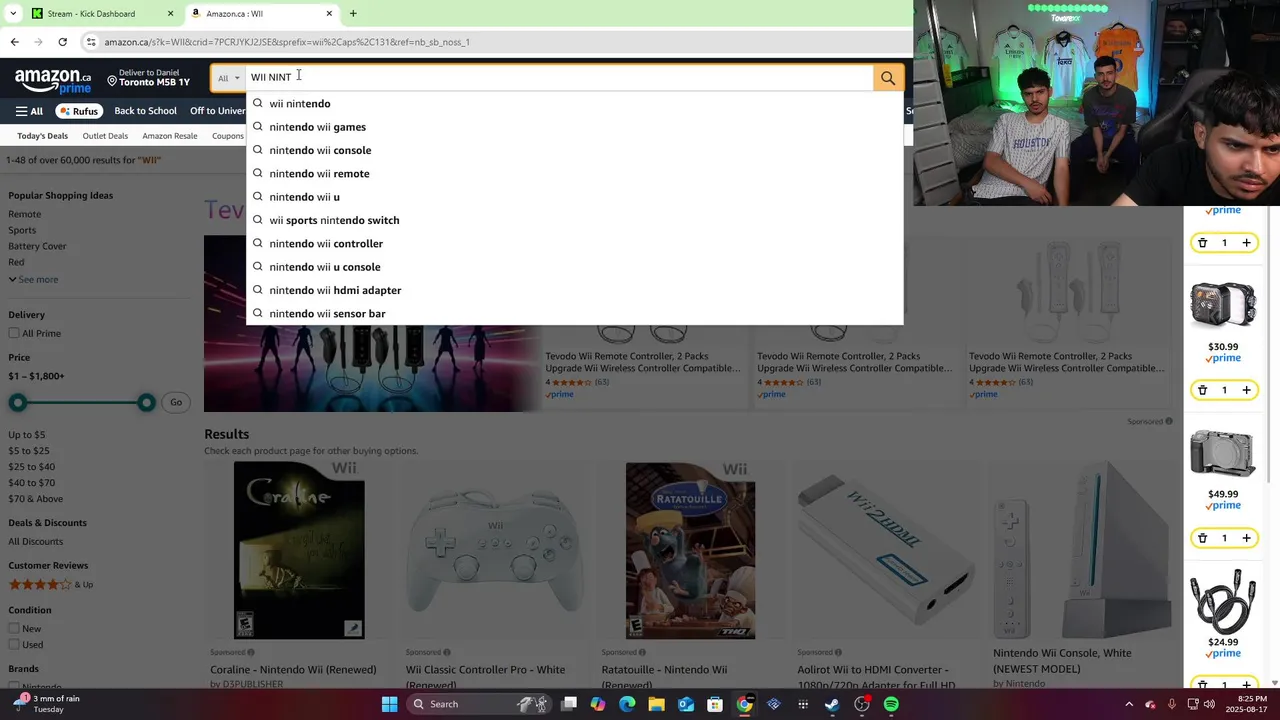This screenshot has height=720, width=1280.
Task: Click the price slider maximum handle
Action: (146, 402)
